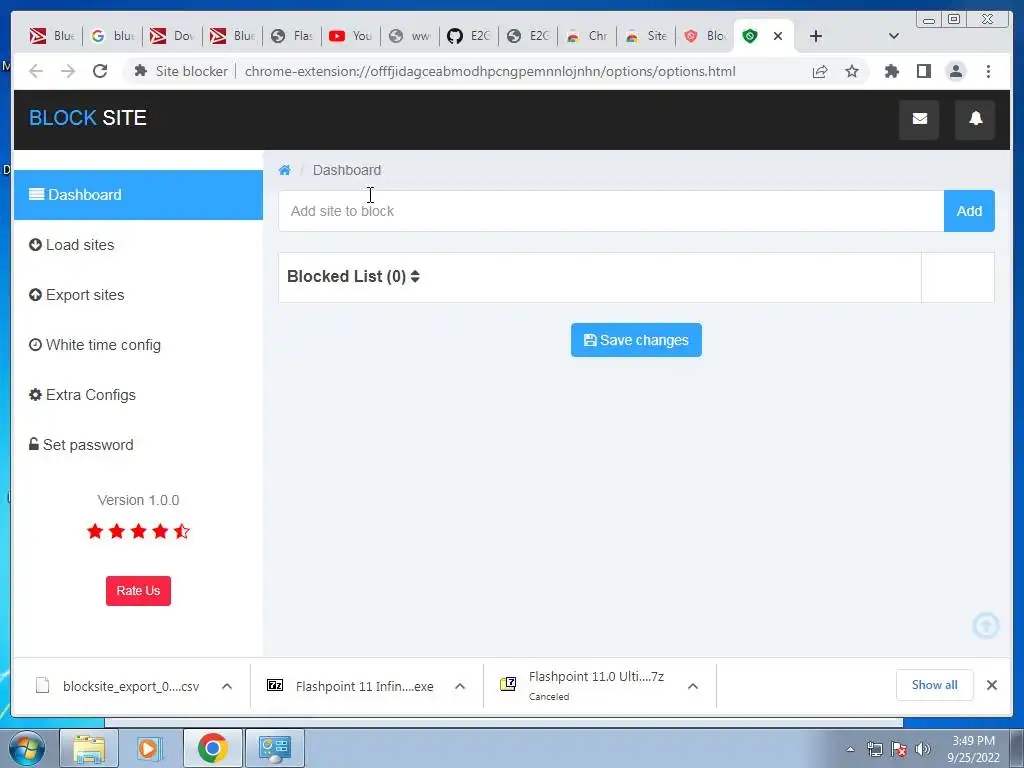Click the Action Center flag tray icon
This screenshot has height=768, width=1024.
click(899, 749)
